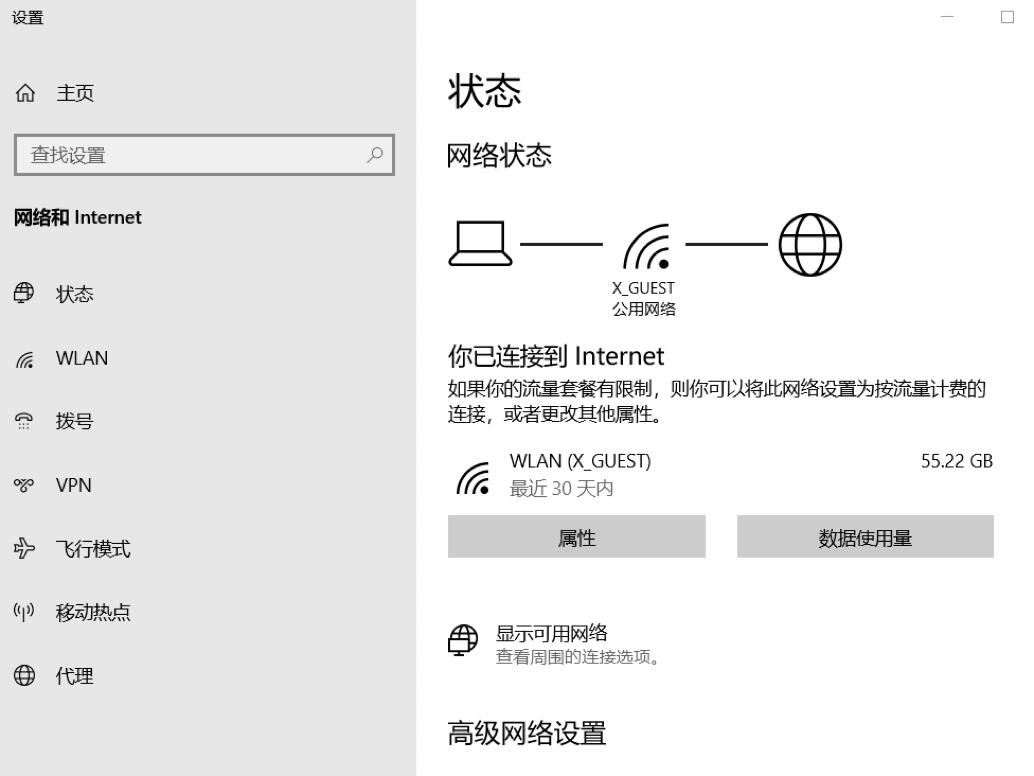Click the globe icon beside 显示可用网络

tap(463, 641)
